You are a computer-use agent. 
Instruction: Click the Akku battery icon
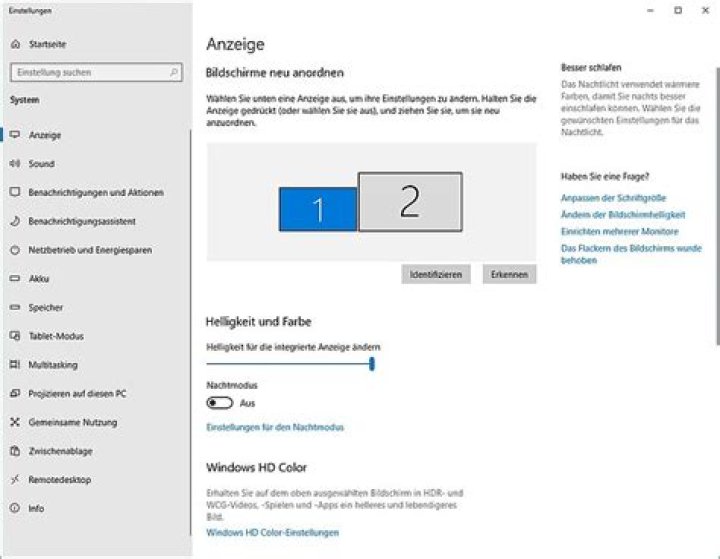click(x=15, y=279)
